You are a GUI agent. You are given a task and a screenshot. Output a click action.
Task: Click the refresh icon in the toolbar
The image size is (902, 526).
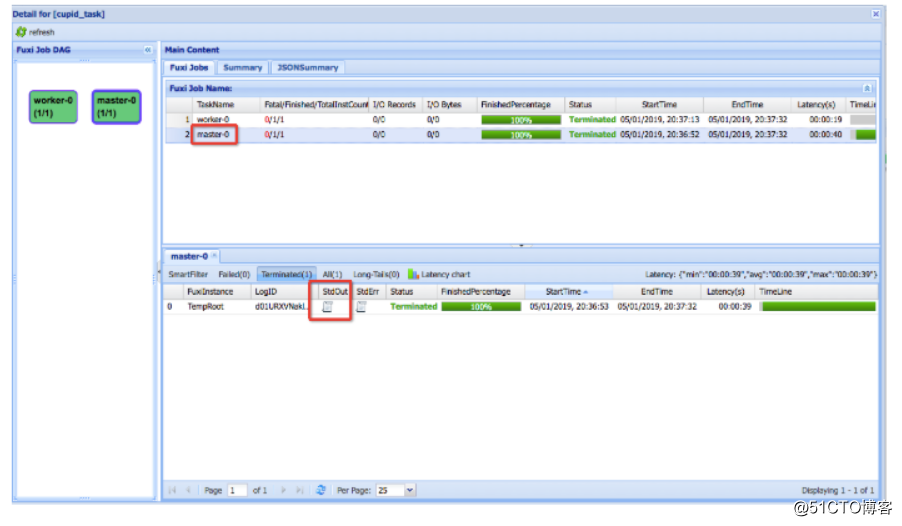tap(21, 32)
